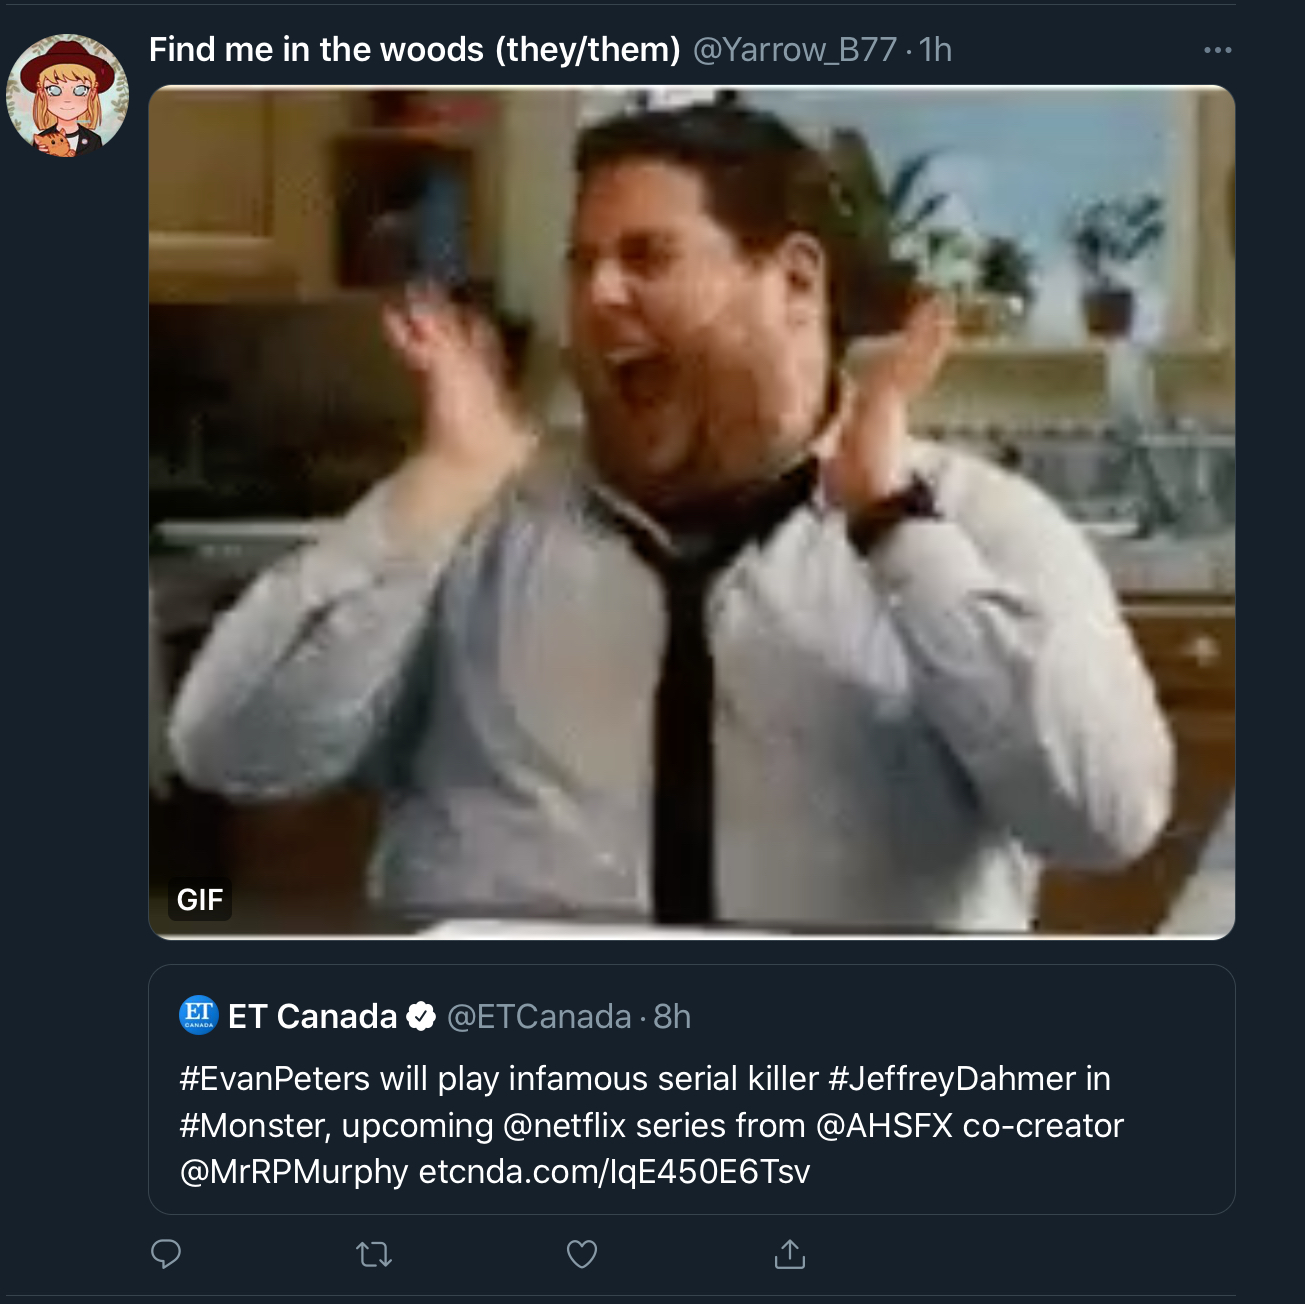Retweet this post using the arrows icon
This screenshot has width=1305, height=1304.
[x=374, y=1254]
